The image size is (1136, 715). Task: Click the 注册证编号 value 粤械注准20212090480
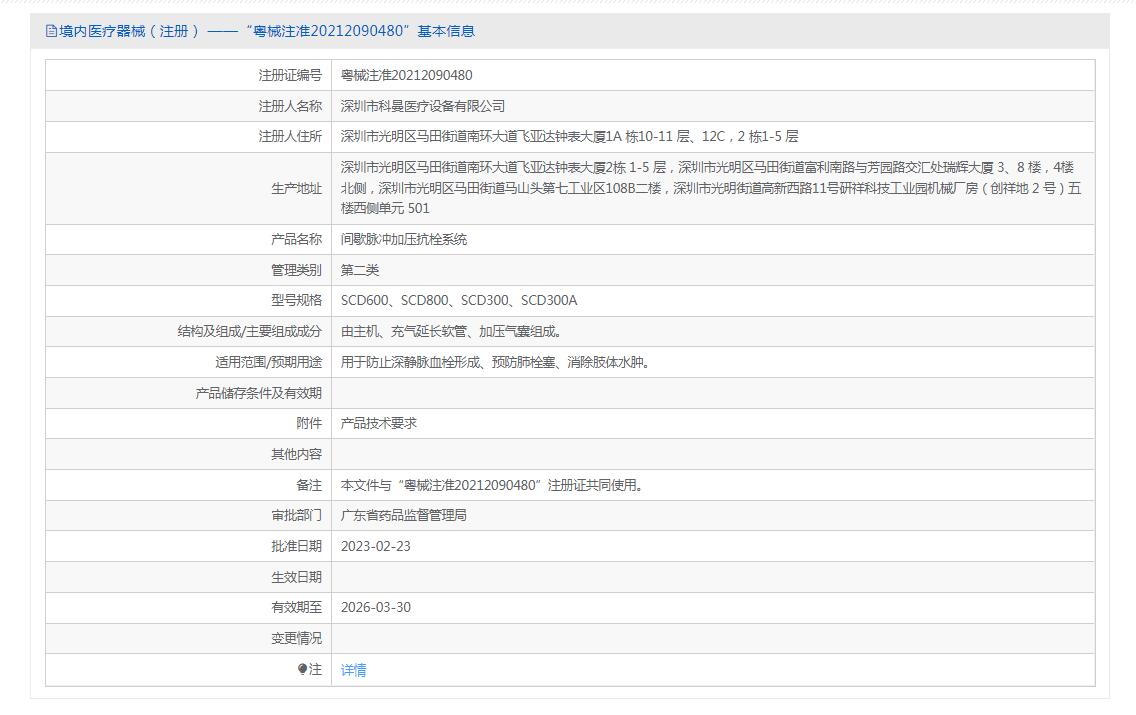[406, 75]
